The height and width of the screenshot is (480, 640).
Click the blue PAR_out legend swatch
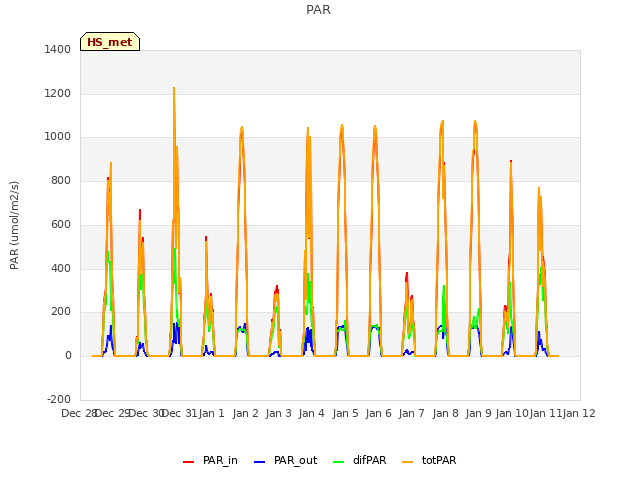point(260,462)
